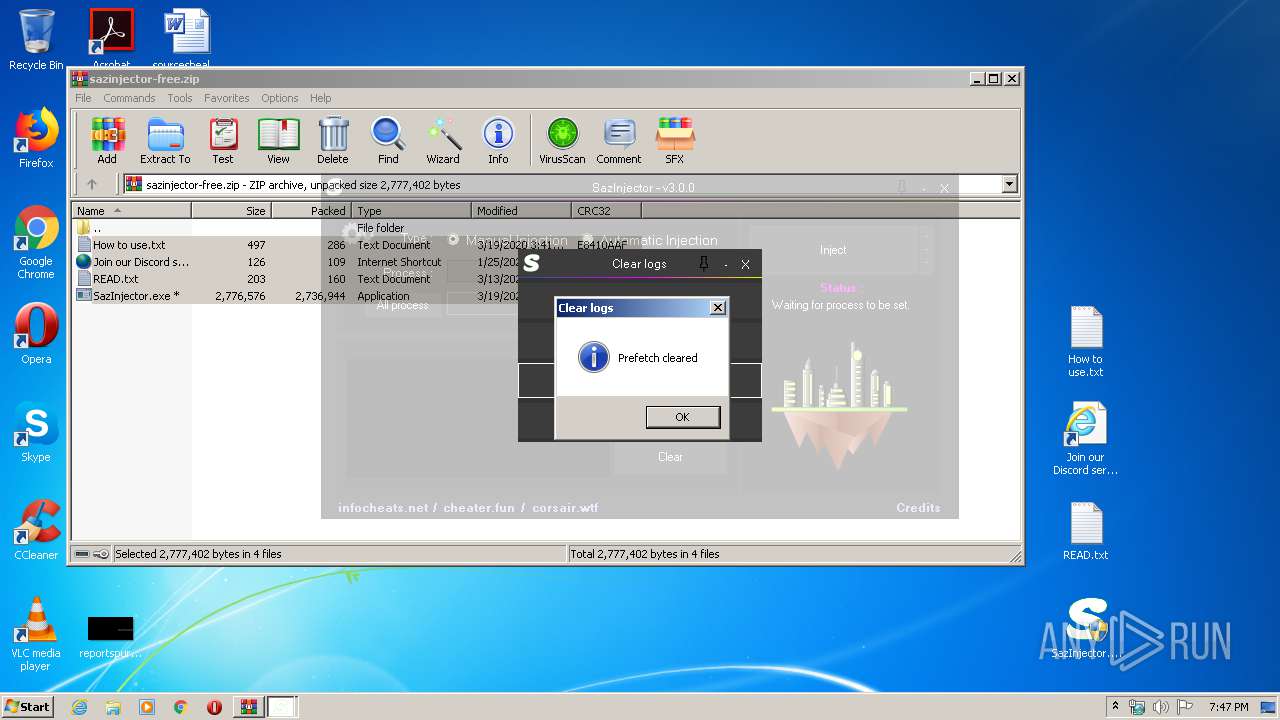The height and width of the screenshot is (720, 1280).
Task: Select the SazInjector.exe archive row
Action: pos(358,296)
